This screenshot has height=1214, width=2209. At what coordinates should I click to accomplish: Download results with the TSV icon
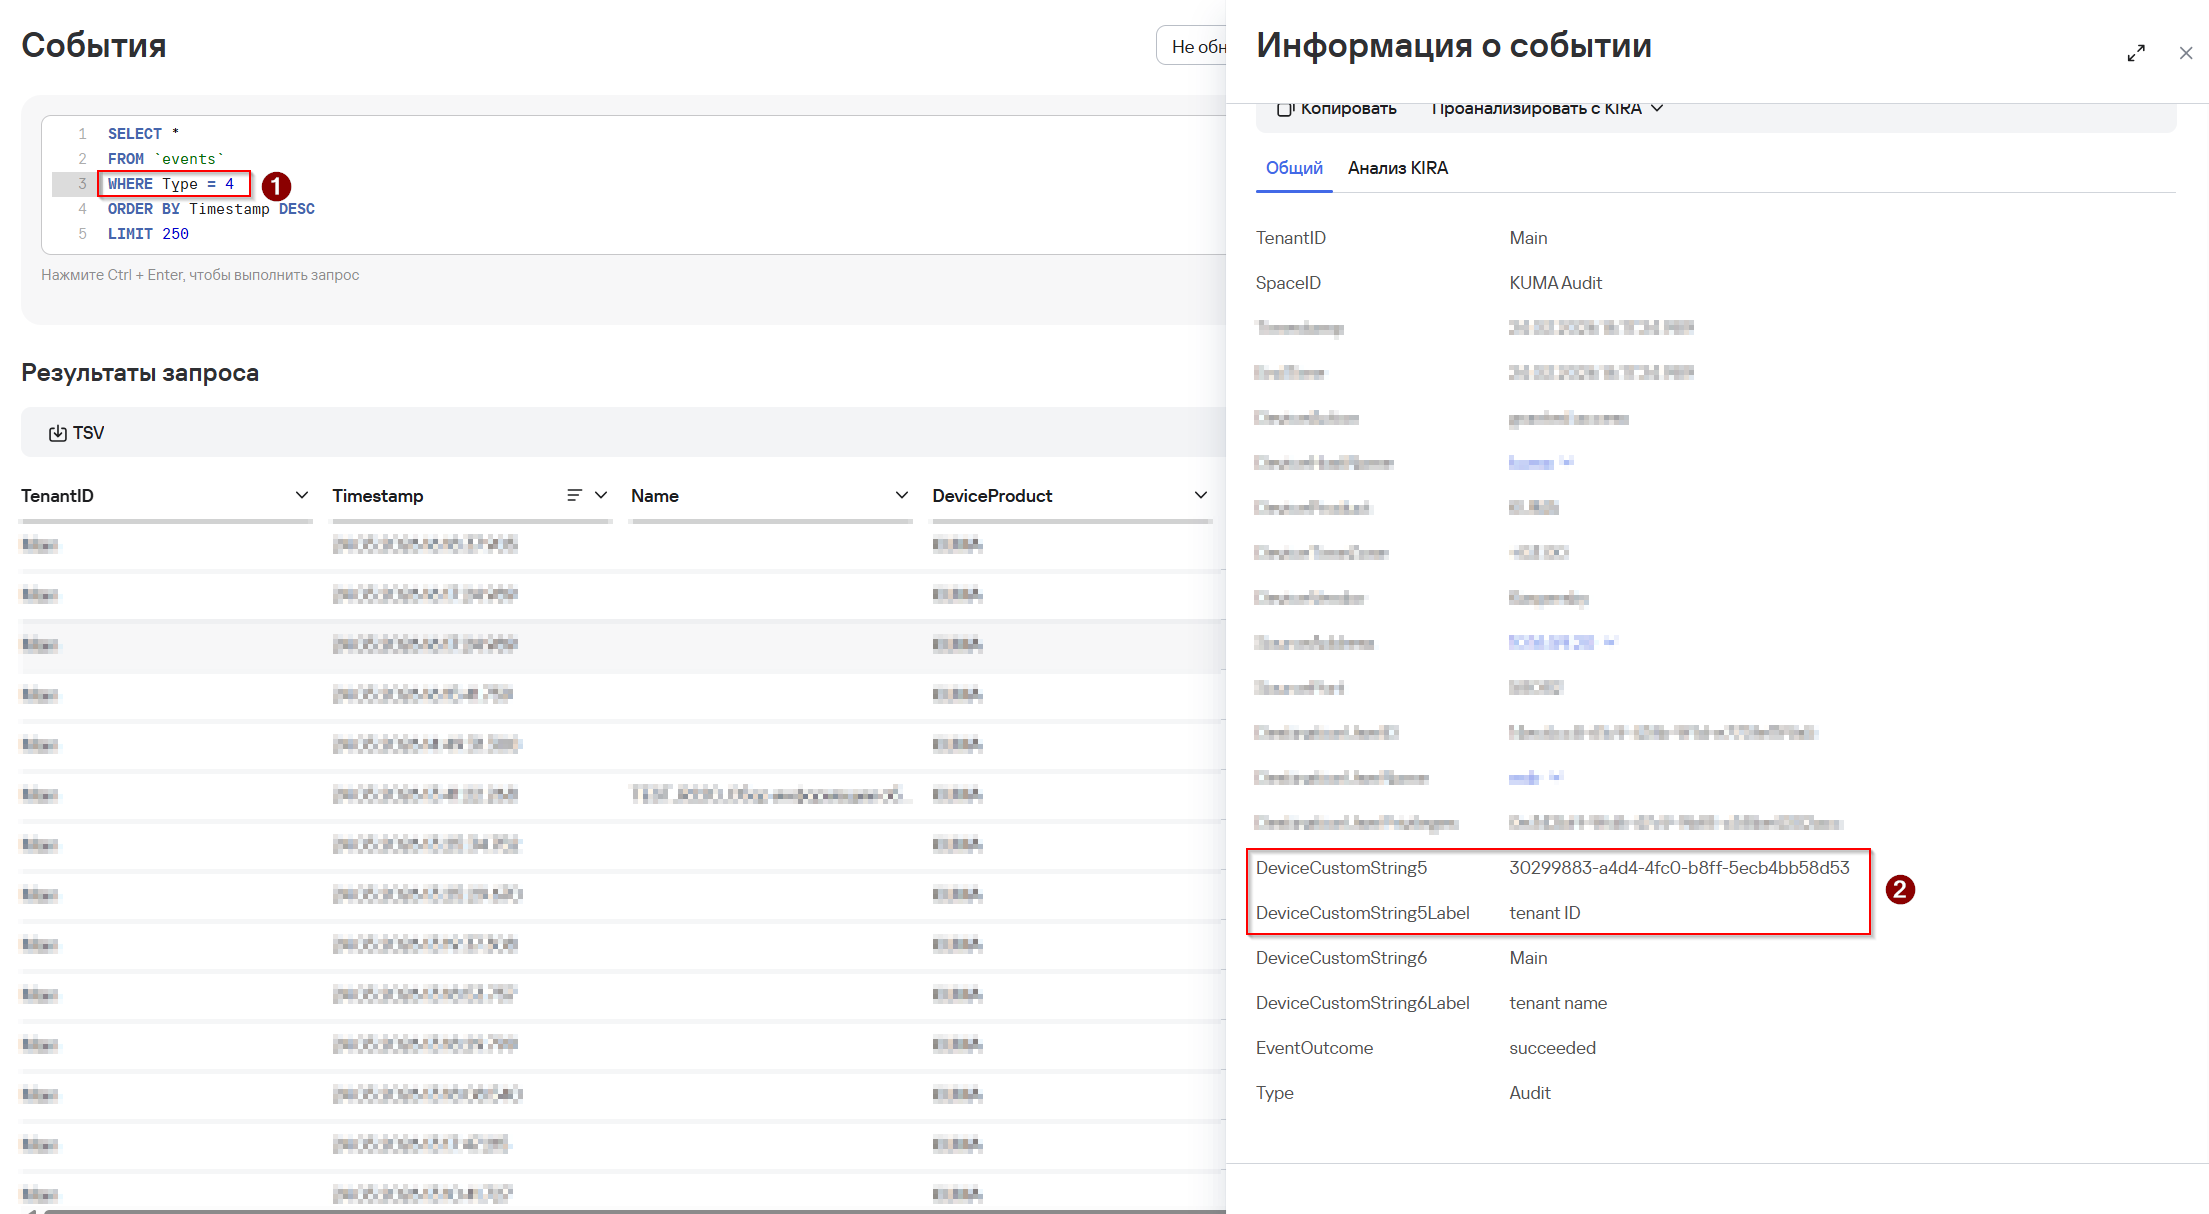(58, 433)
